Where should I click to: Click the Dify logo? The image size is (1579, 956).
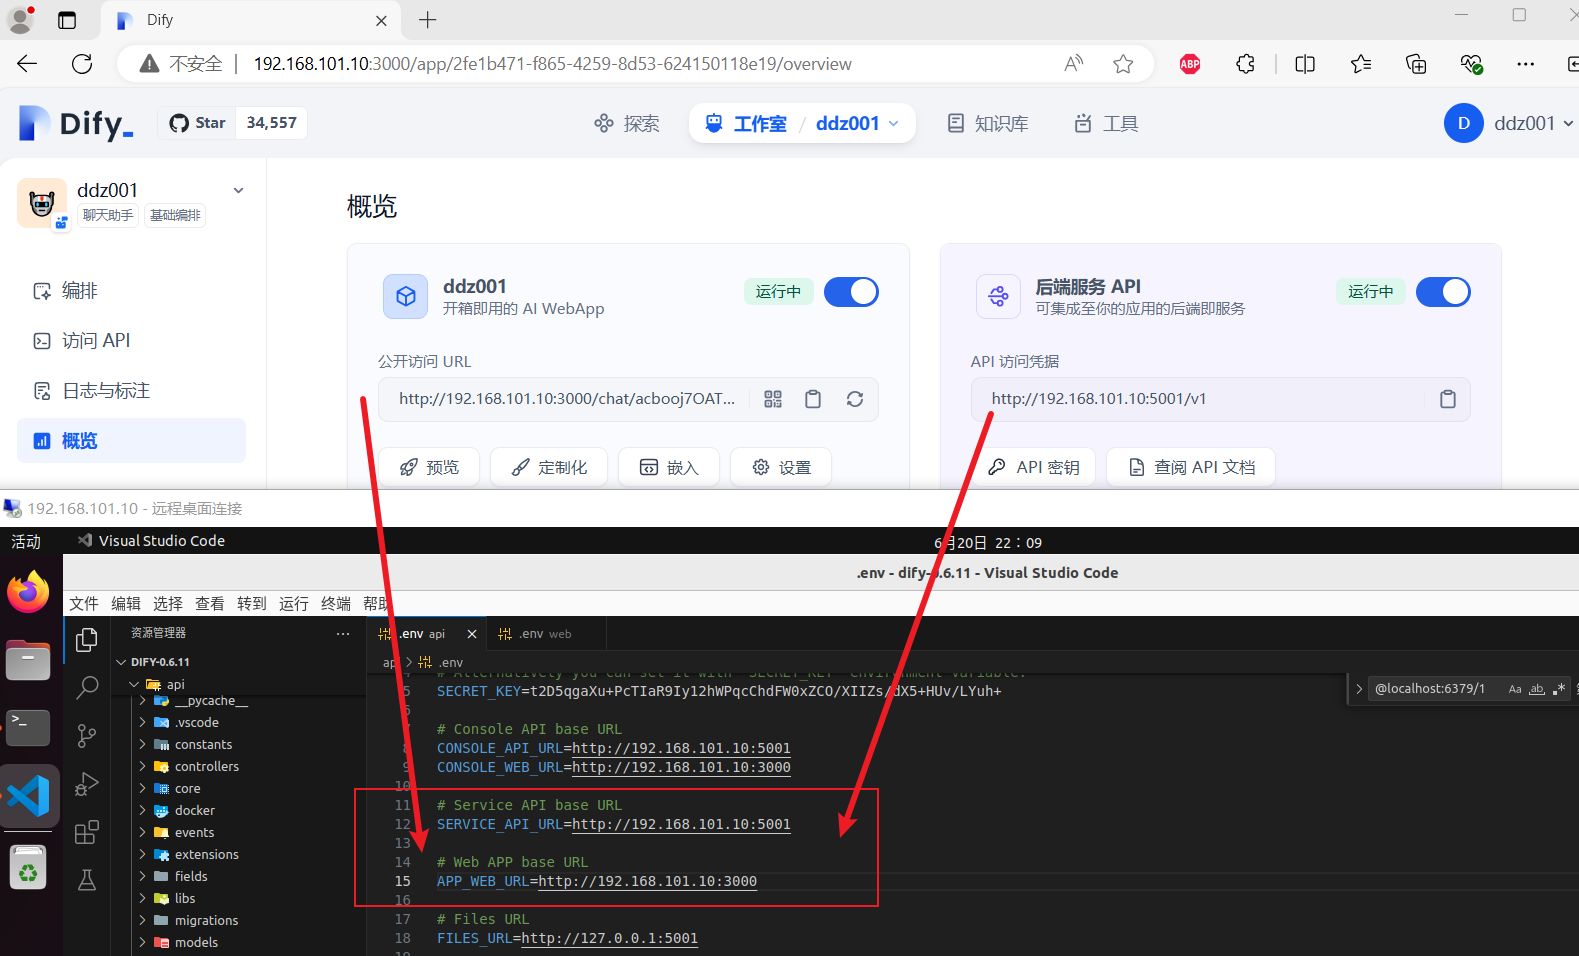(76, 123)
